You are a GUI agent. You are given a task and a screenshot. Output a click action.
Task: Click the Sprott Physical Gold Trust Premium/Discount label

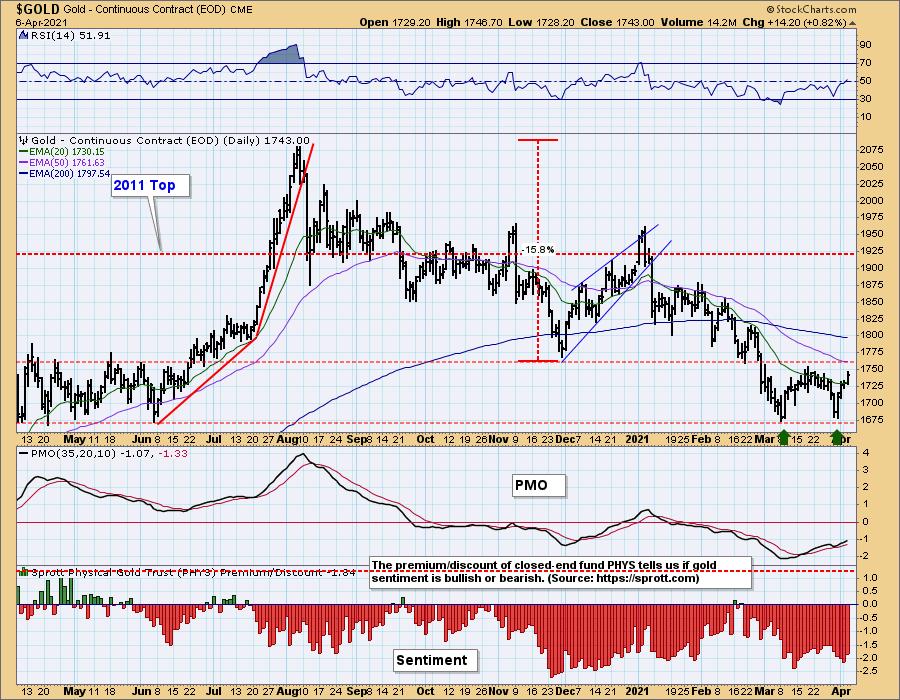(x=193, y=571)
